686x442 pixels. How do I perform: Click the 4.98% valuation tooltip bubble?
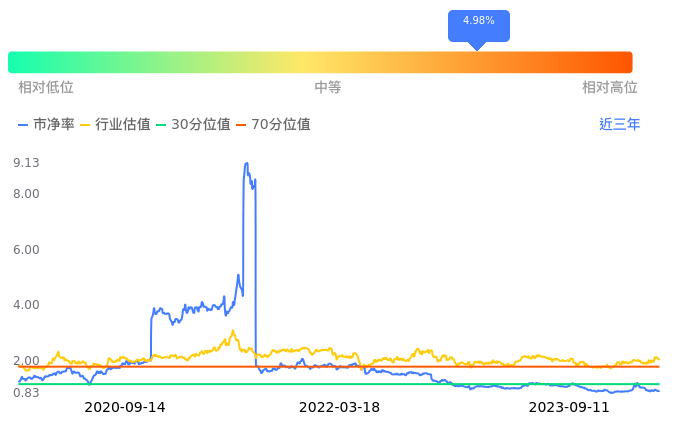click(x=478, y=22)
